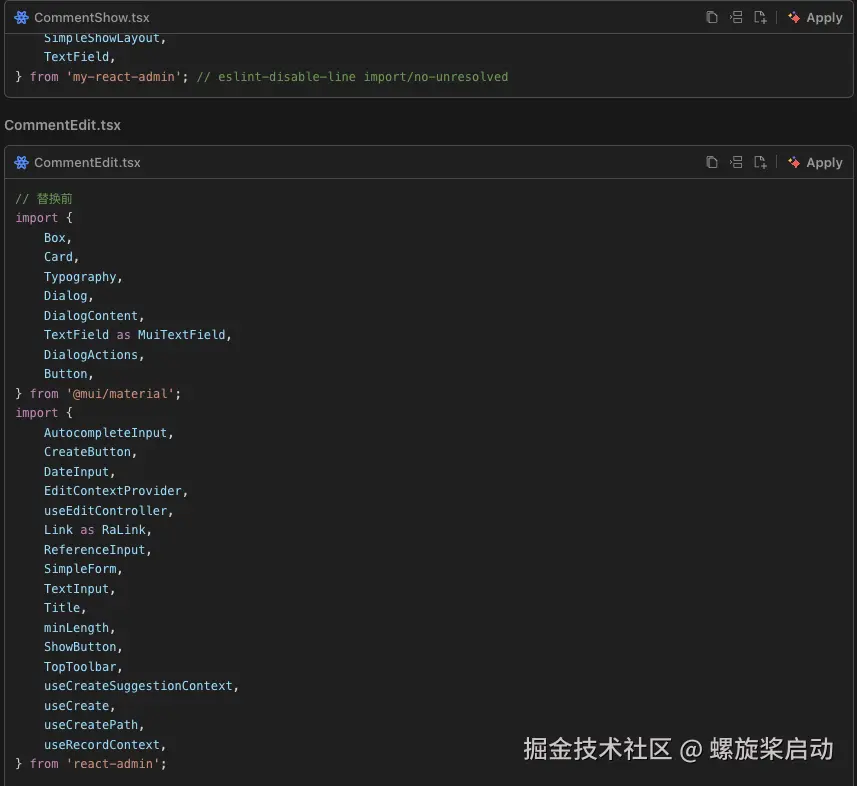The width and height of the screenshot is (857, 786).
Task: Apply the CommentShow.tsx code block
Action: point(815,17)
